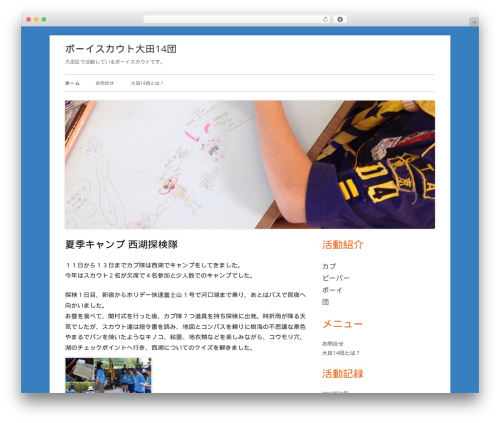This screenshot has width=500, height=423.
Task: Click the red close window button
Action: point(29,20)
